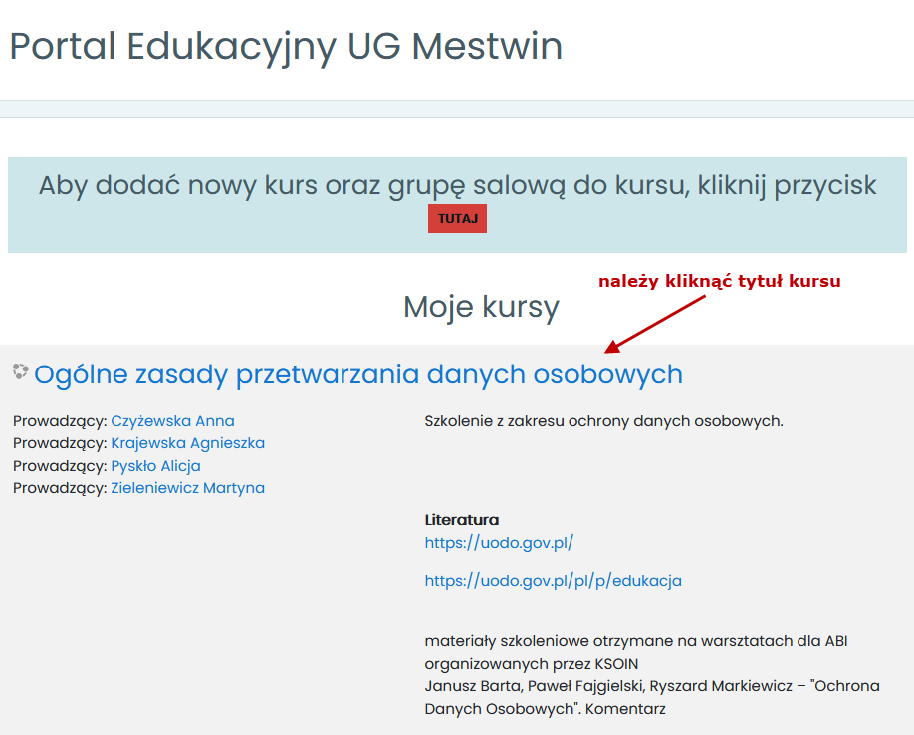
Task: Open the link https://uodo.gov.pl/pl/p/edukacja
Action: coord(552,580)
